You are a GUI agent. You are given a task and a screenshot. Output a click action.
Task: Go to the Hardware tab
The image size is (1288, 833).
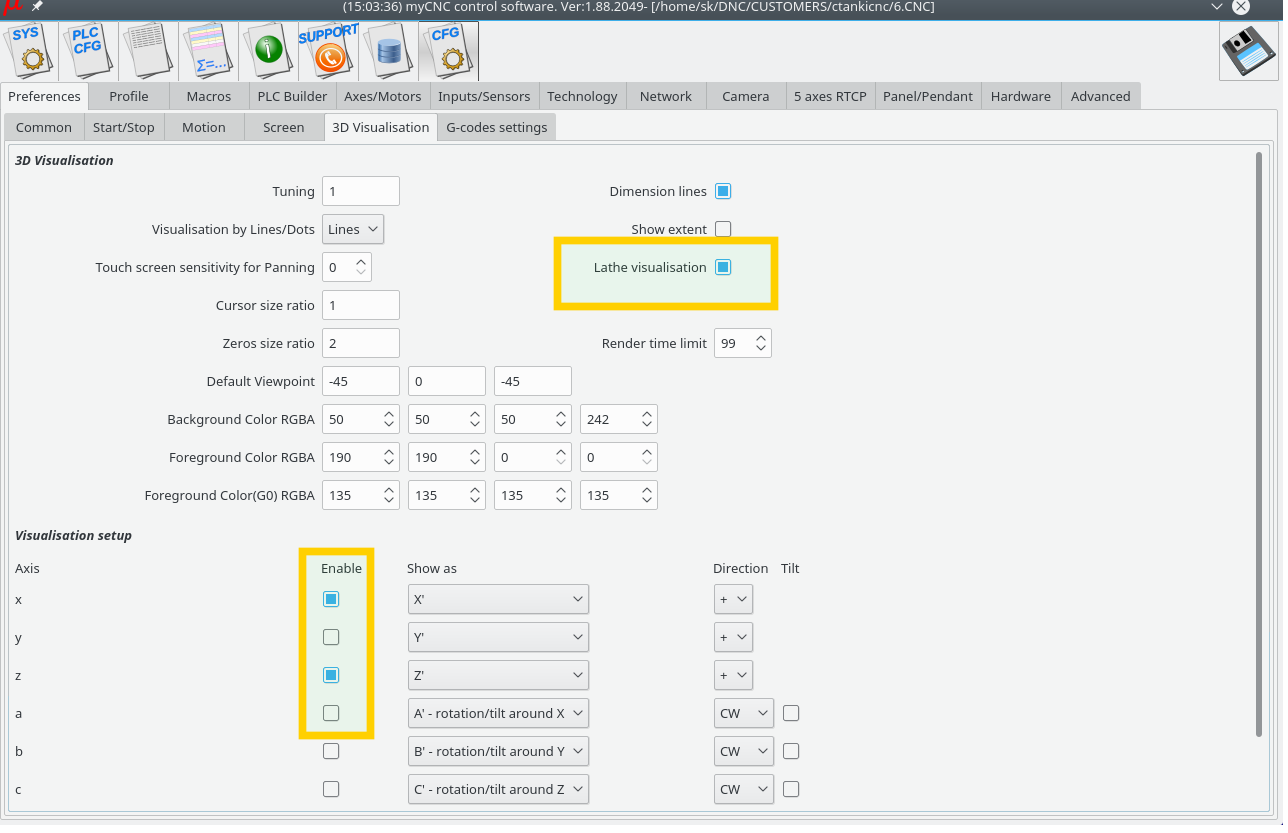[1020, 96]
